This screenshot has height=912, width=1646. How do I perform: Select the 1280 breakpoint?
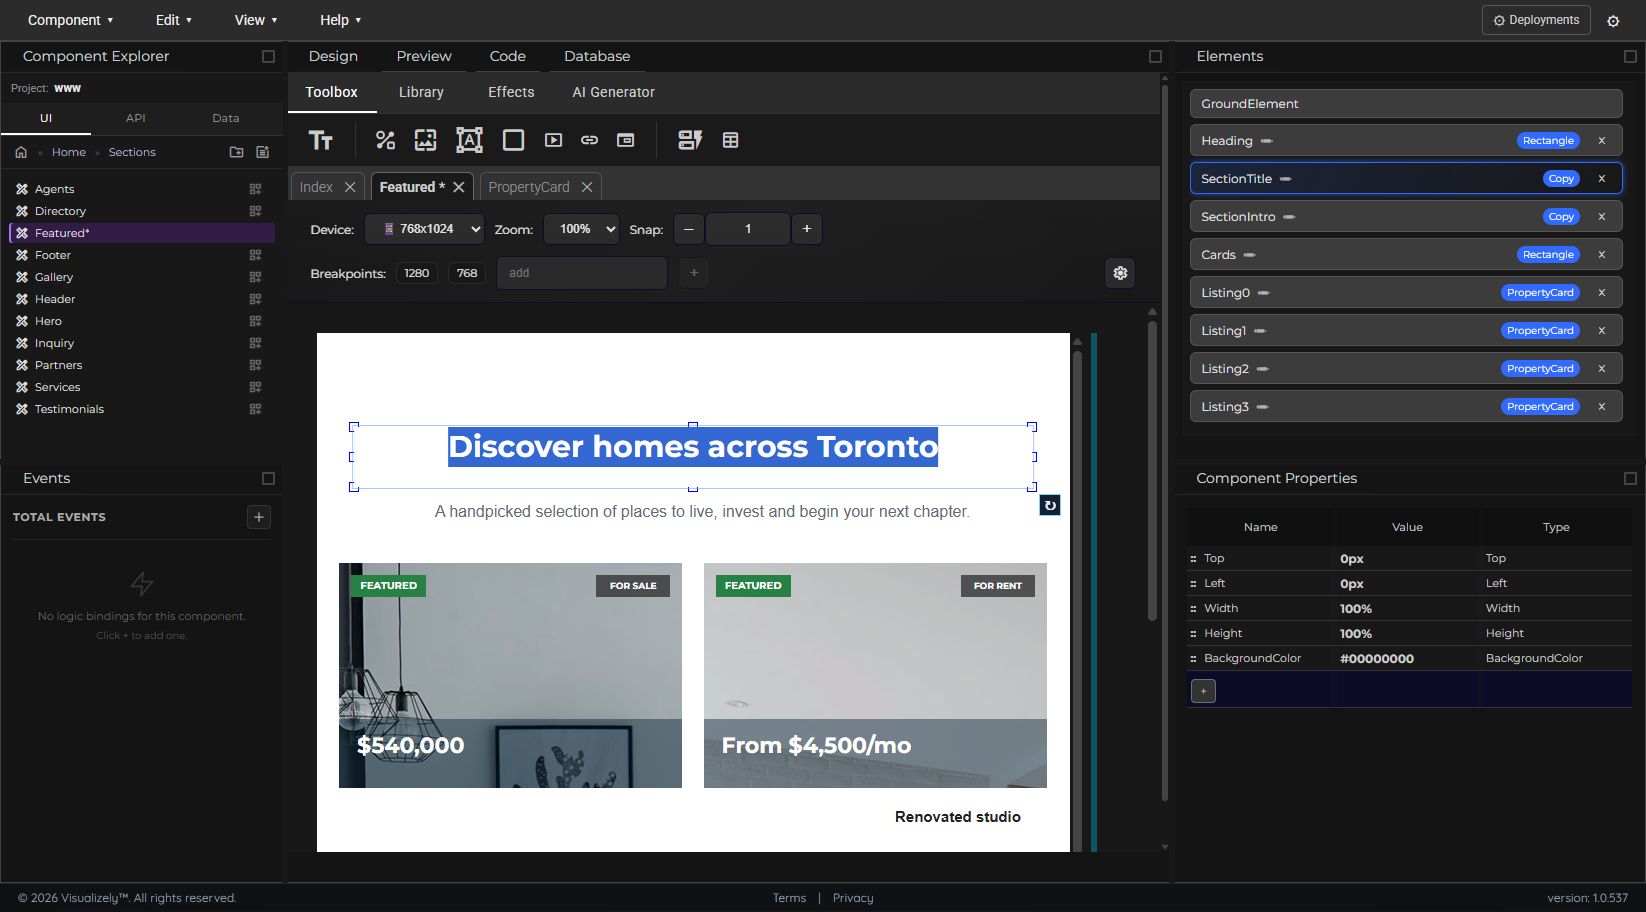(417, 273)
